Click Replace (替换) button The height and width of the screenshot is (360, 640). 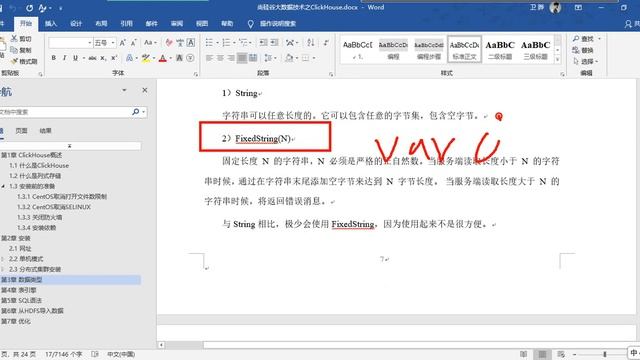pos(584,50)
